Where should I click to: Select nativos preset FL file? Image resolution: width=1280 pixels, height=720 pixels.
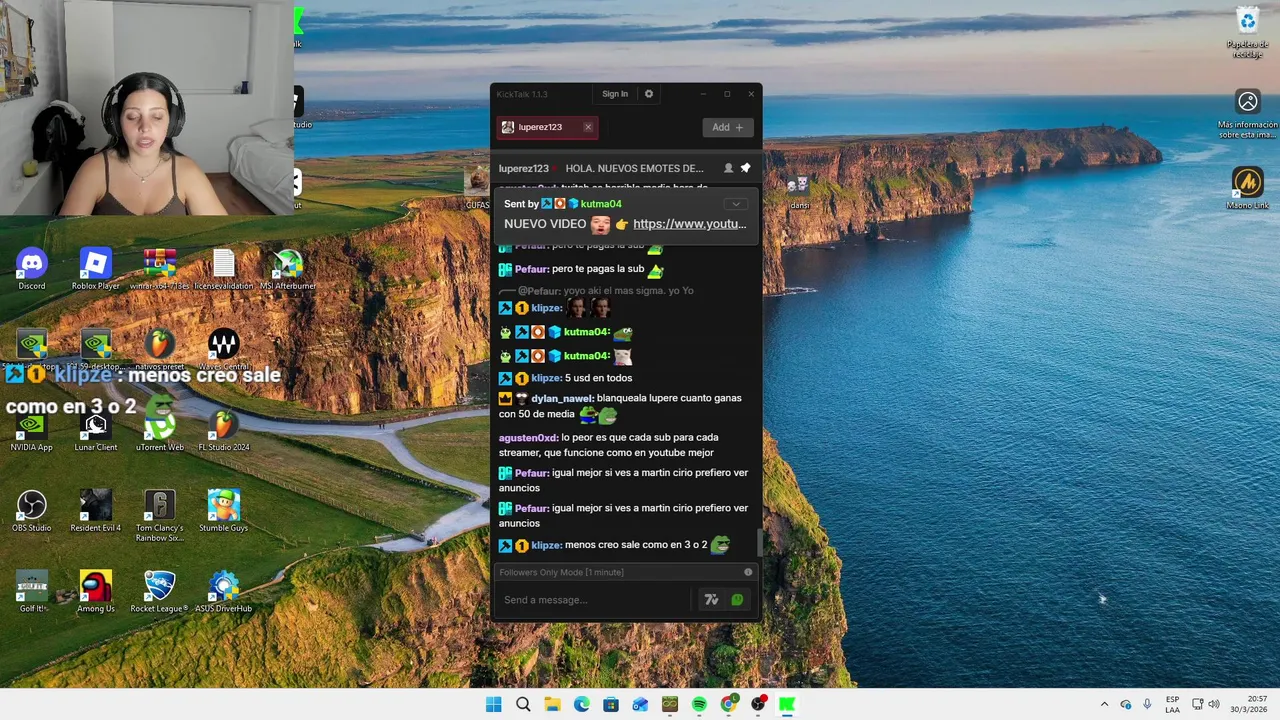coord(160,350)
